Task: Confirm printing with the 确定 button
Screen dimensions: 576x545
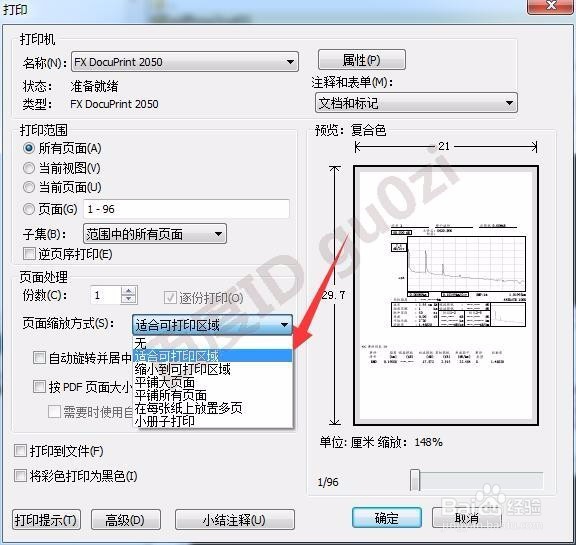Action: click(386, 518)
